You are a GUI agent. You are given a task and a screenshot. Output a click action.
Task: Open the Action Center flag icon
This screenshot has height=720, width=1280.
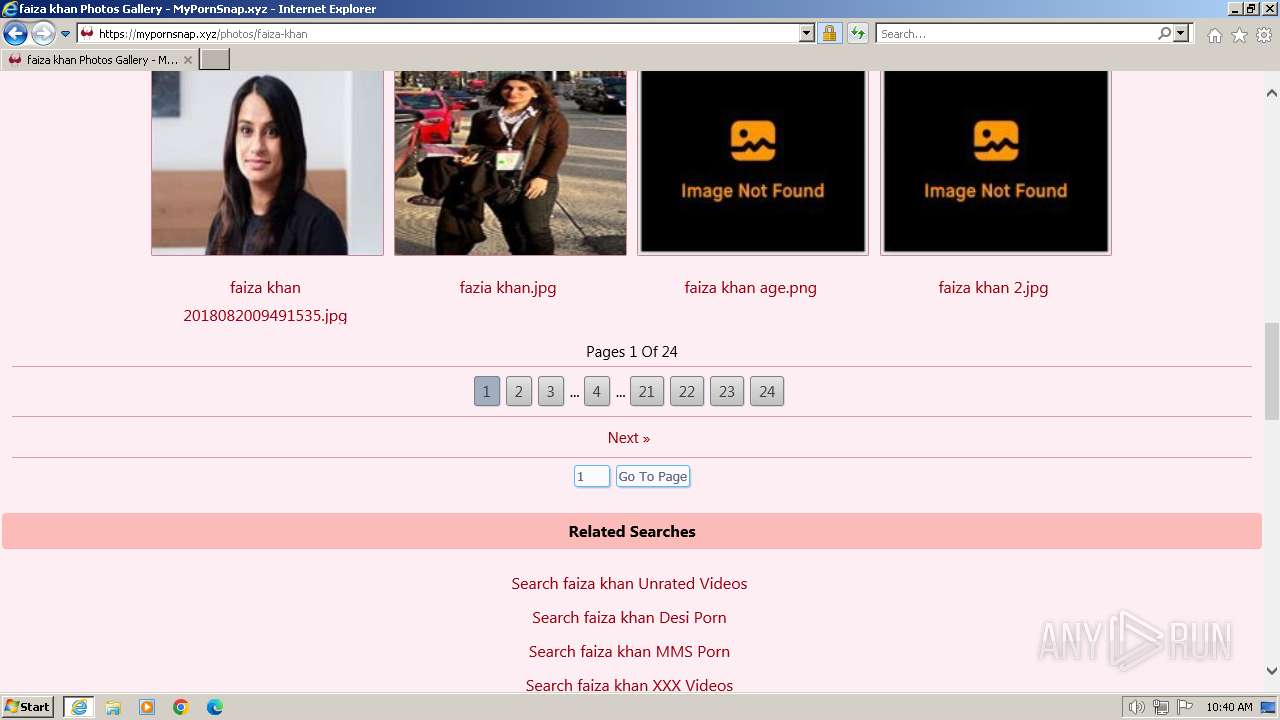point(1185,707)
